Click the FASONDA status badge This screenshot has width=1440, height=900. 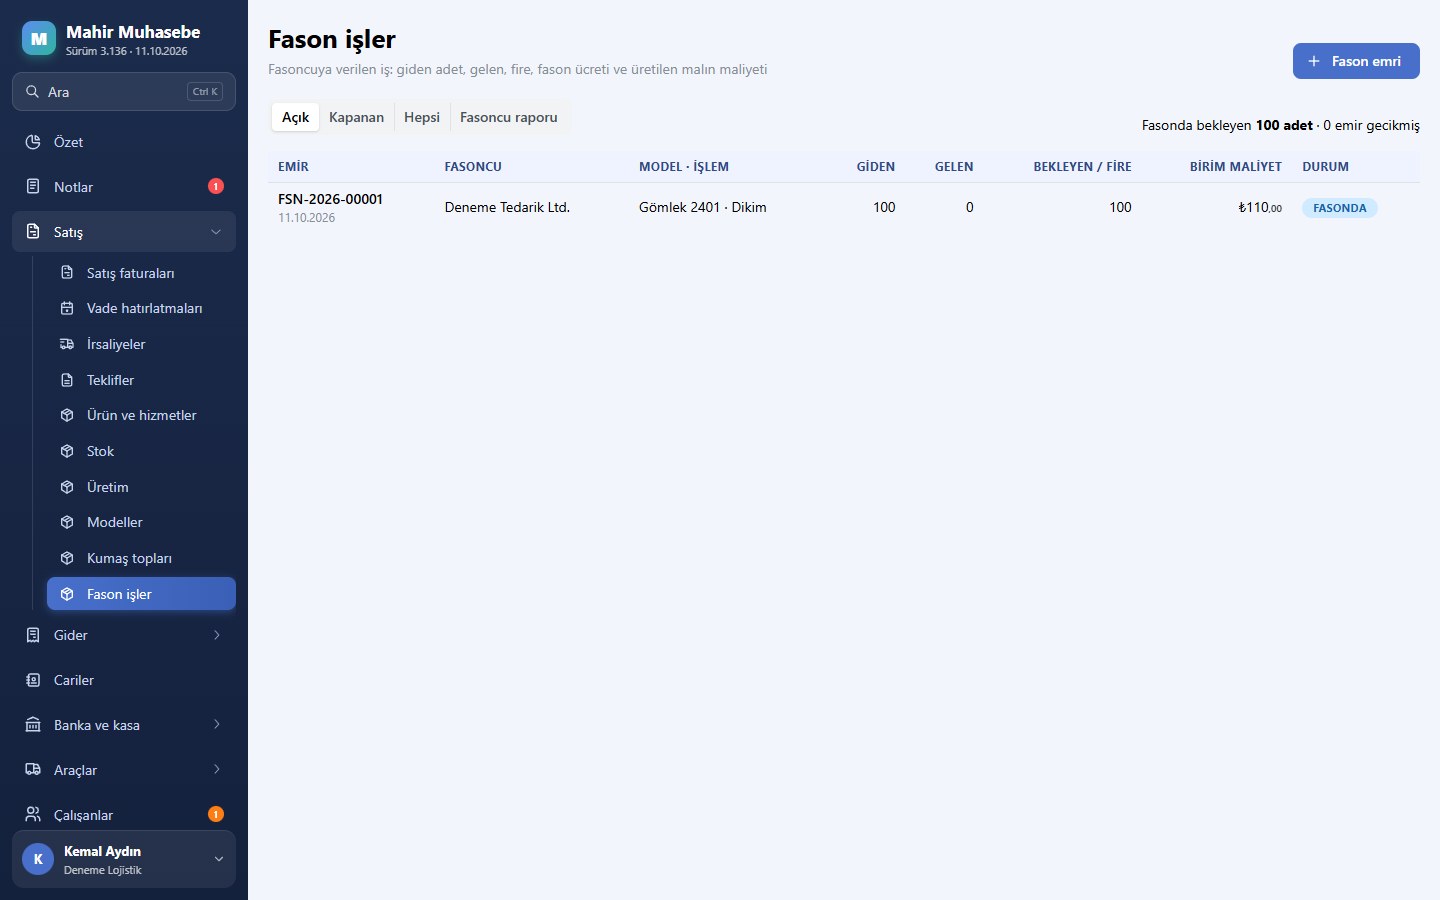click(x=1339, y=208)
